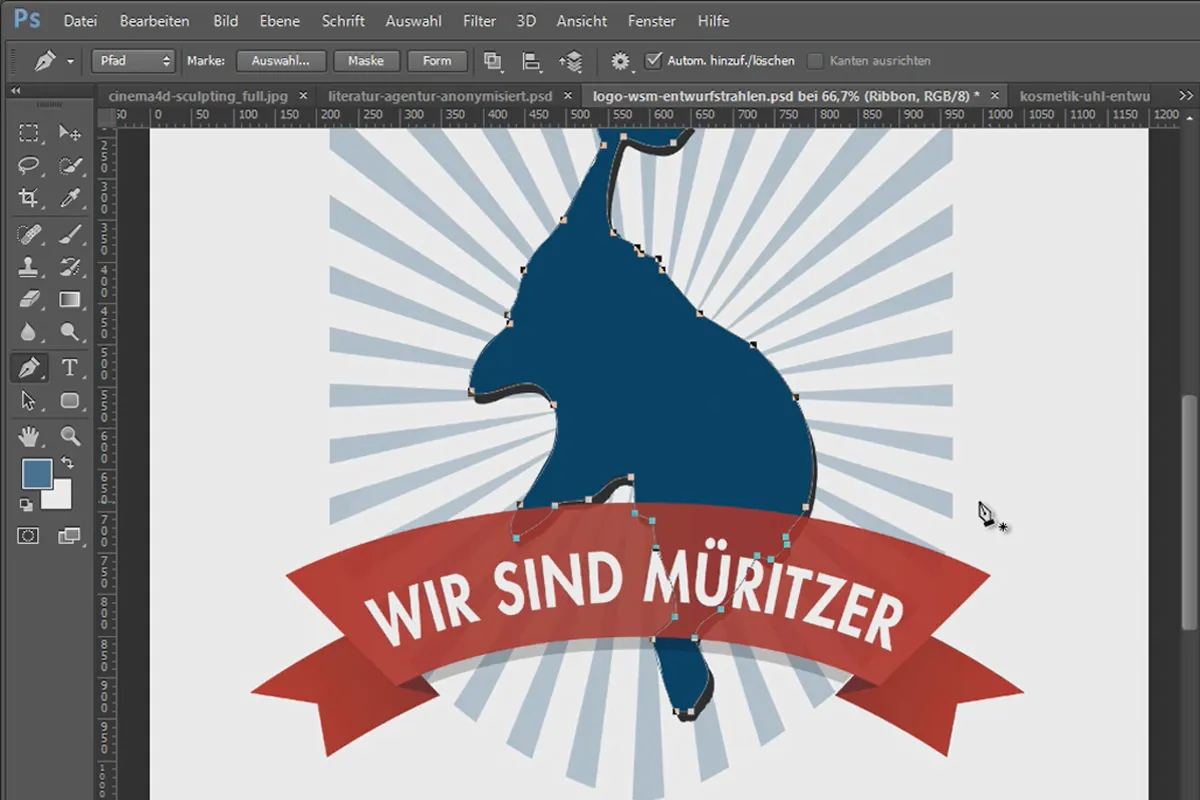Click the Form button
Screen dimensions: 1200x800
437,61
